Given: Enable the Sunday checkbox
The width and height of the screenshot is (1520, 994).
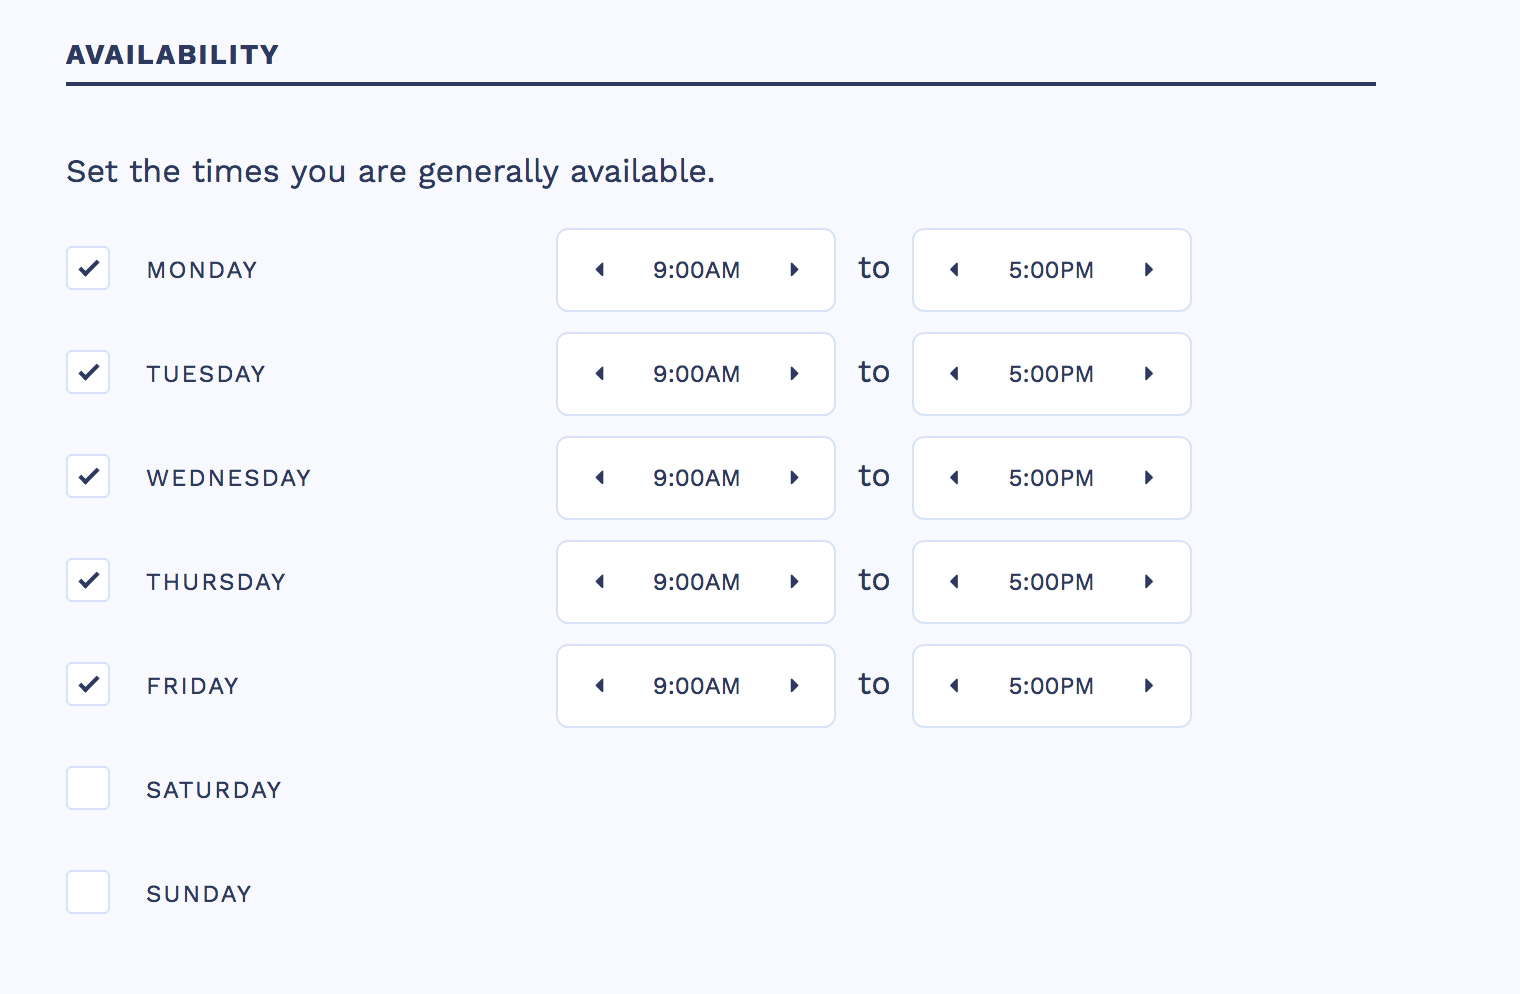Looking at the screenshot, I should [88, 893].
